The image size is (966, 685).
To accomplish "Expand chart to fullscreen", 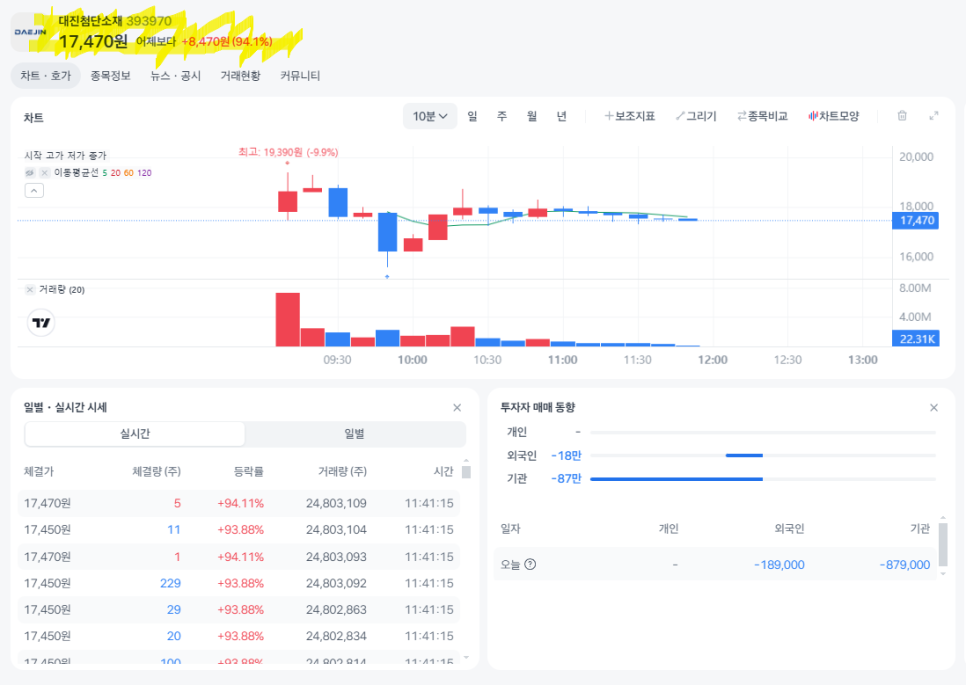I will [934, 116].
